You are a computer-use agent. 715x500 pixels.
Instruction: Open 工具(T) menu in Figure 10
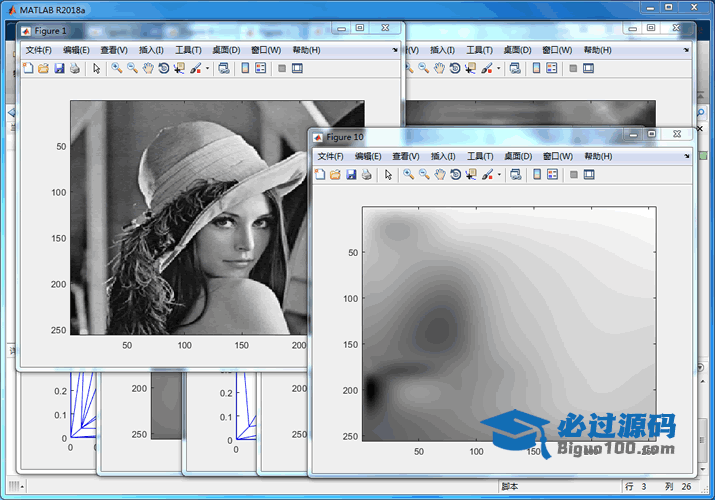[481, 157]
